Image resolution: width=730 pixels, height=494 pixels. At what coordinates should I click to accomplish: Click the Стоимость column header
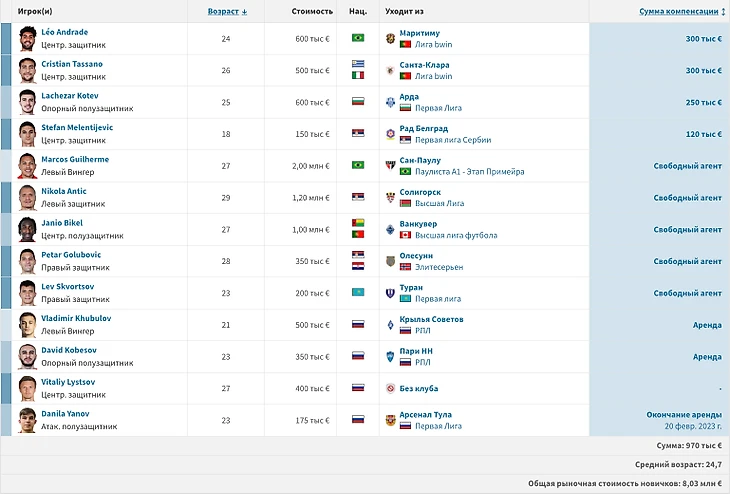[312, 11]
